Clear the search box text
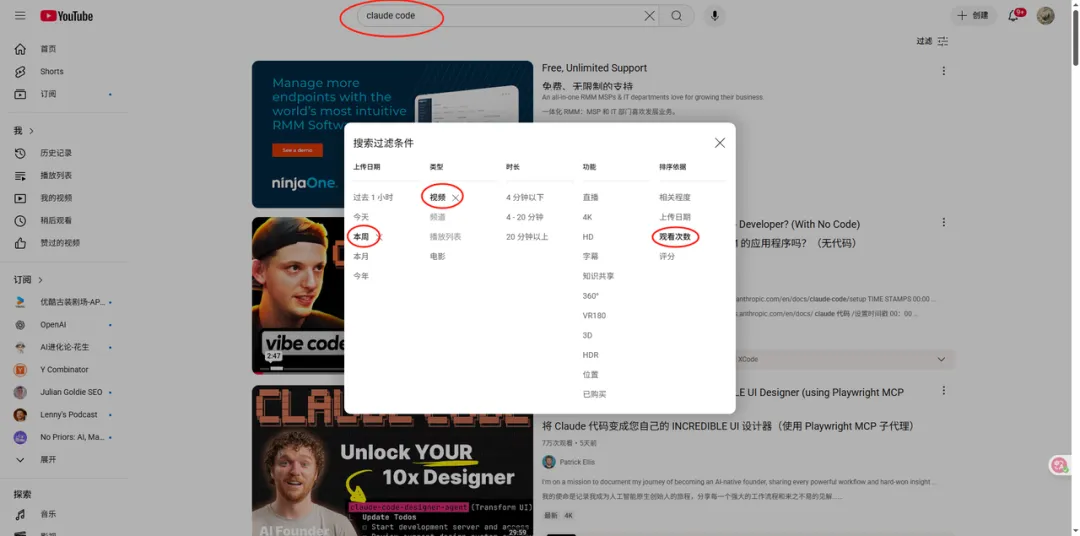 649,16
